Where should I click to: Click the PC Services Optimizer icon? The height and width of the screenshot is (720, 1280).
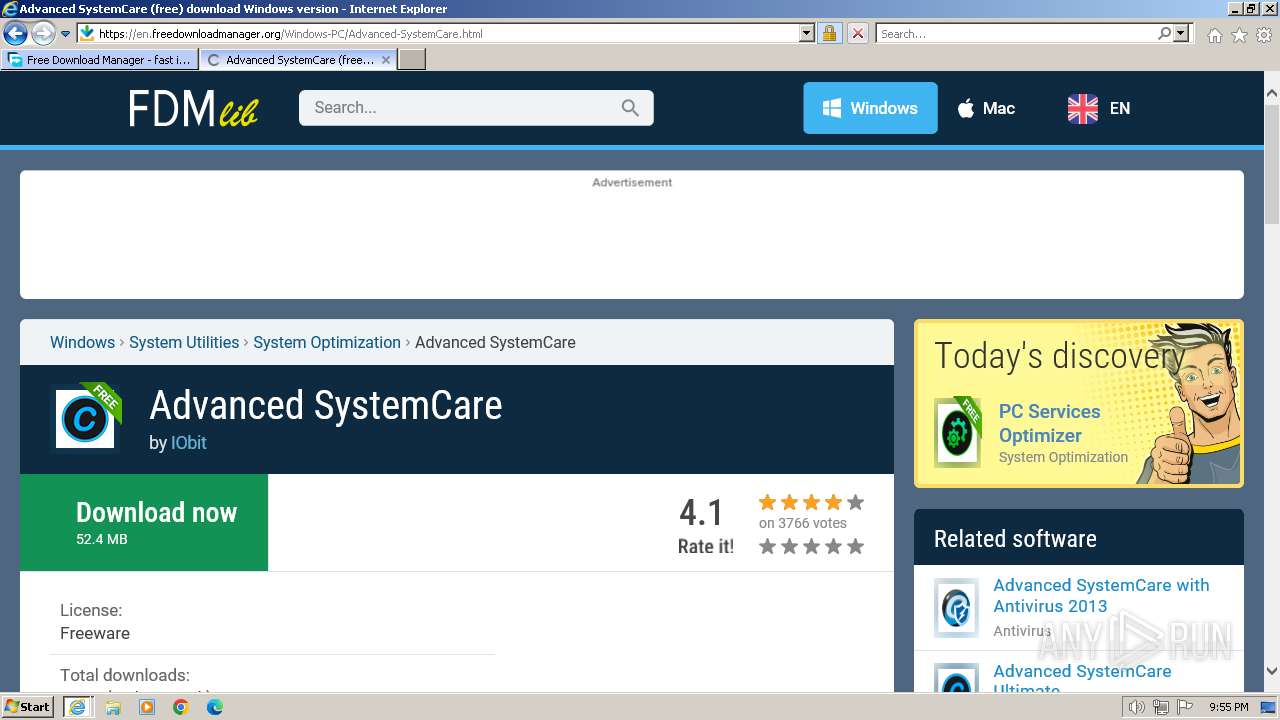click(x=957, y=433)
